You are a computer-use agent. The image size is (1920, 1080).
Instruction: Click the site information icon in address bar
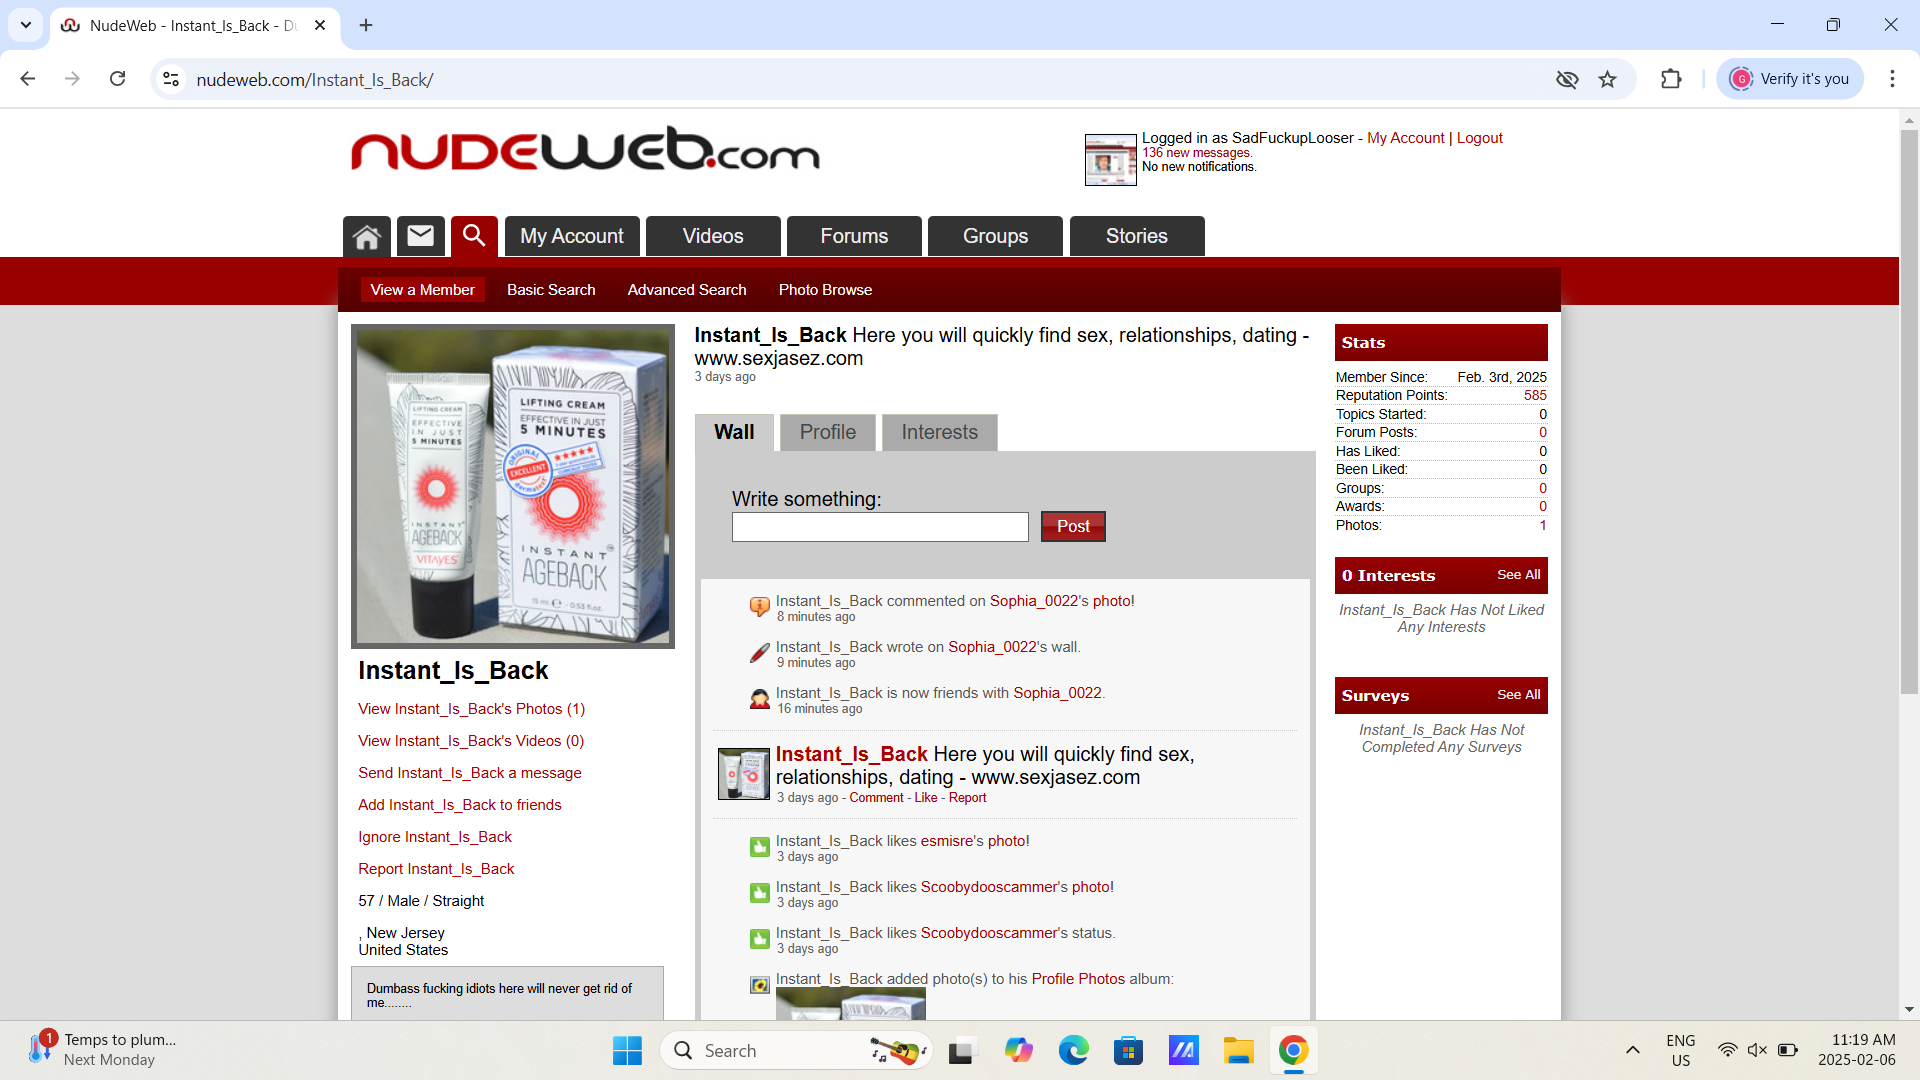pyautogui.click(x=171, y=79)
